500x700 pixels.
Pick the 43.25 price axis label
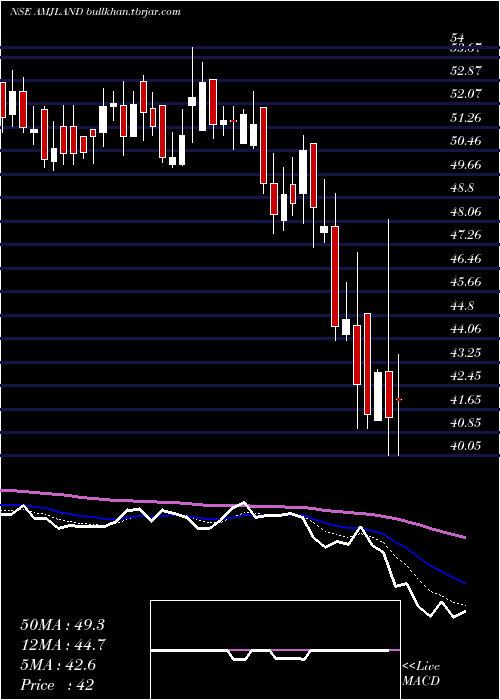click(x=467, y=353)
